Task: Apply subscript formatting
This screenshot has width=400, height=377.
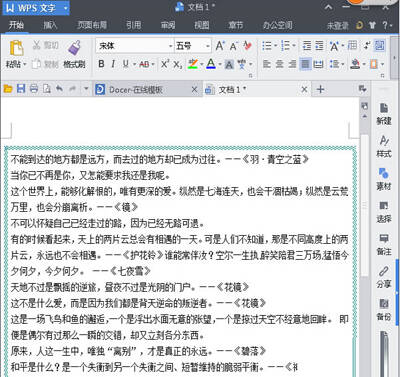Action: (x=177, y=64)
